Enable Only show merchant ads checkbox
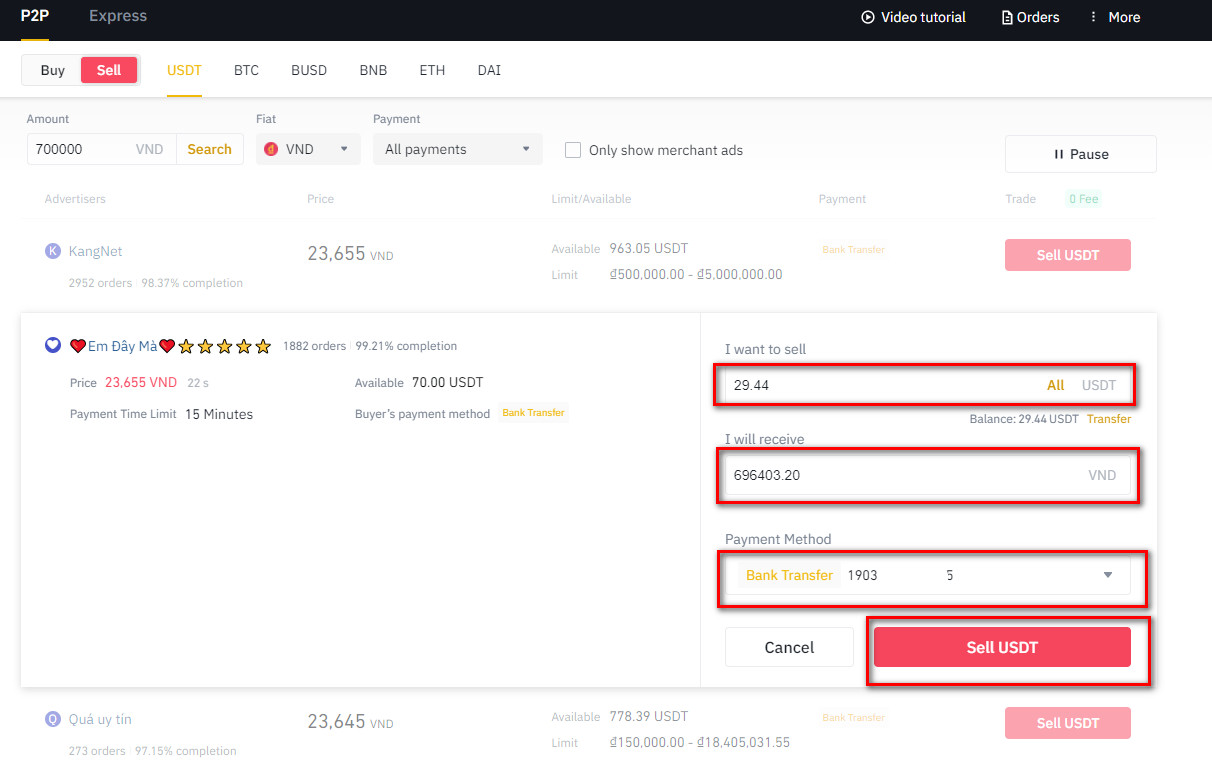This screenshot has height=760, width=1212. (x=573, y=150)
